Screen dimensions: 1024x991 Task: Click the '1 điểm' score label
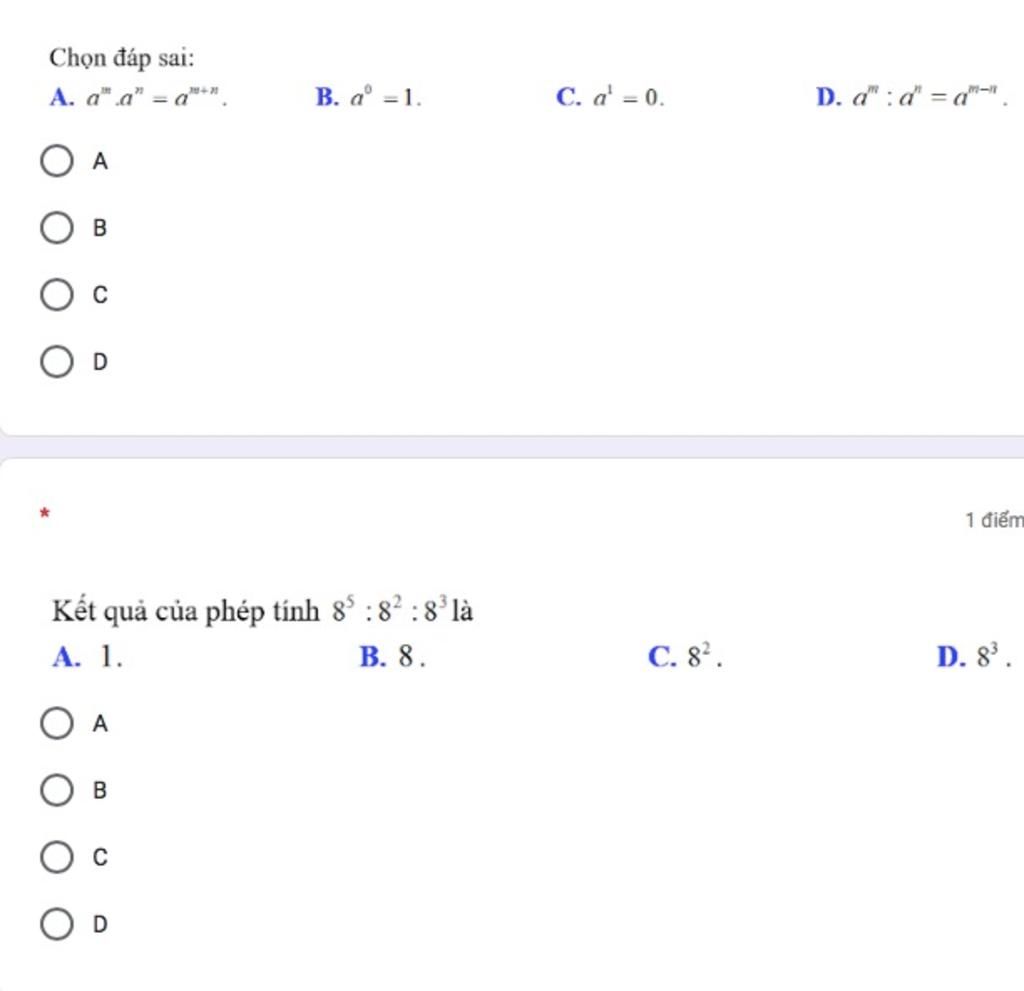[x=995, y=520]
